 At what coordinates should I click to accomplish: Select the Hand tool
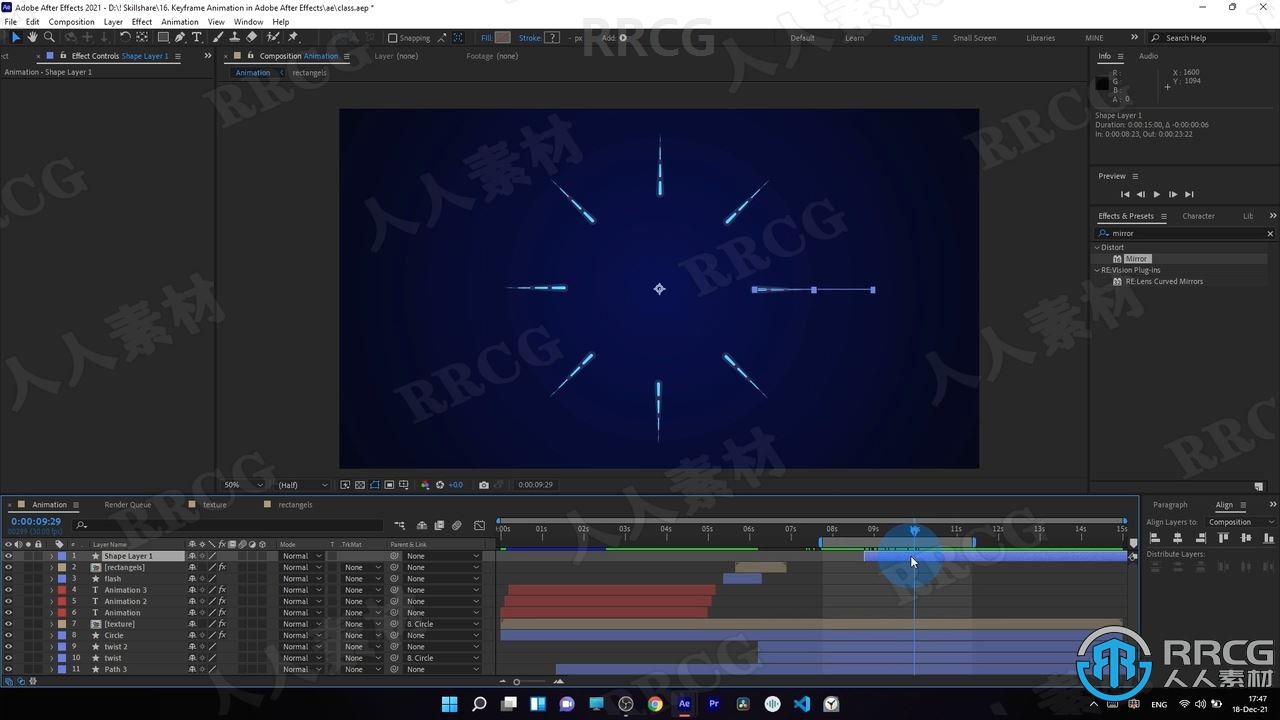click(x=32, y=37)
